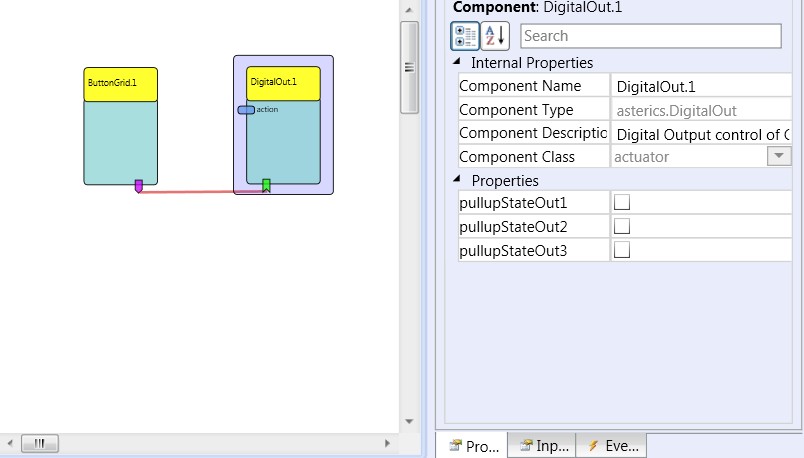Click the canvas vertical scrollbar down arrow
This screenshot has width=804, height=458.
(x=409, y=422)
